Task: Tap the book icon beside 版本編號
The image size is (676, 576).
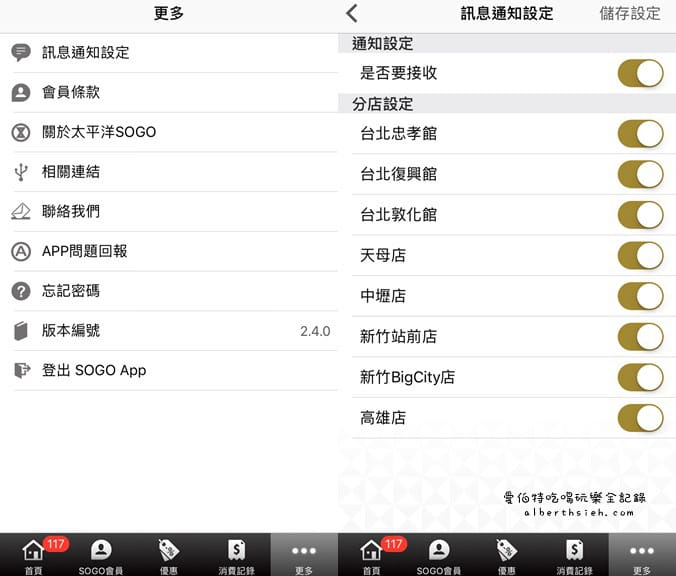Action: (21, 331)
